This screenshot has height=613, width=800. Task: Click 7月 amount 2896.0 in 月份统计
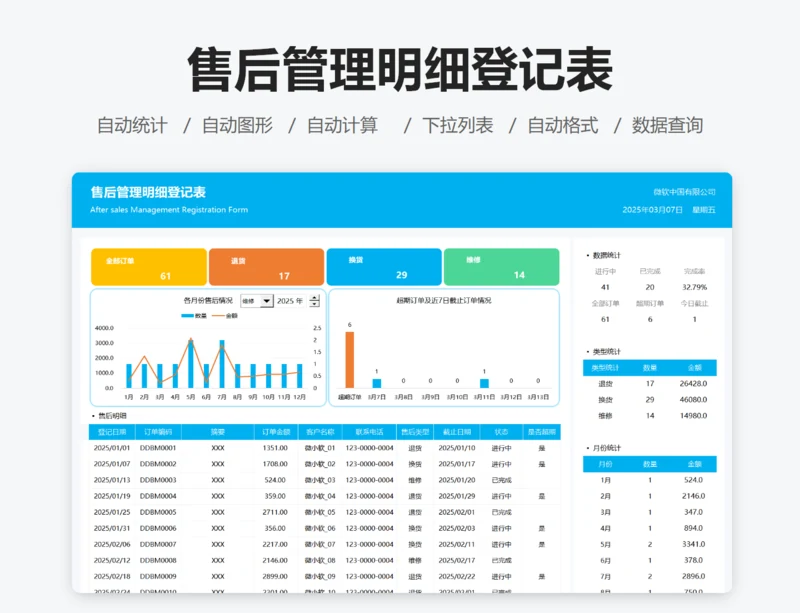tap(693, 576)
